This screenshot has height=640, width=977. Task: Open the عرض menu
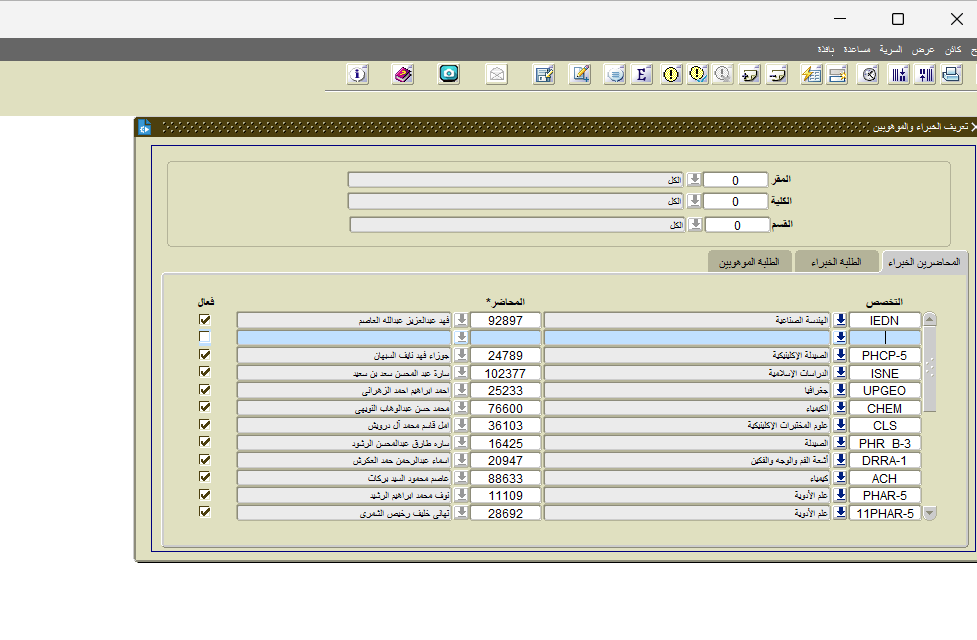[x=922, y=49]
